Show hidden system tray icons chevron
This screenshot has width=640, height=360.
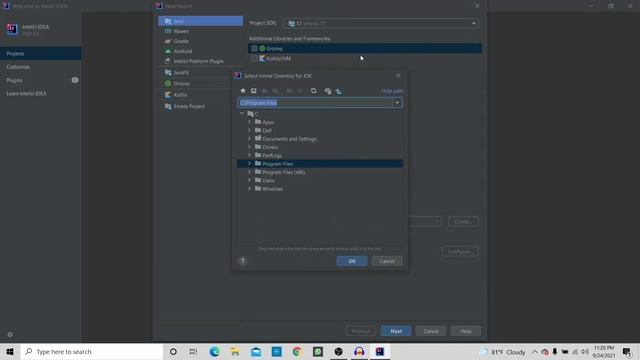point(535,351)
